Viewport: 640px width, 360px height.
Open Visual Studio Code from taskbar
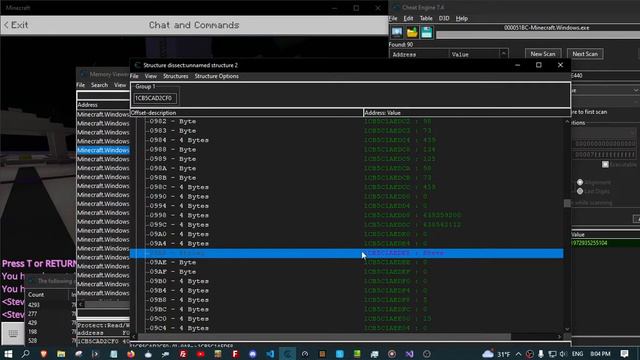point(270,354)
